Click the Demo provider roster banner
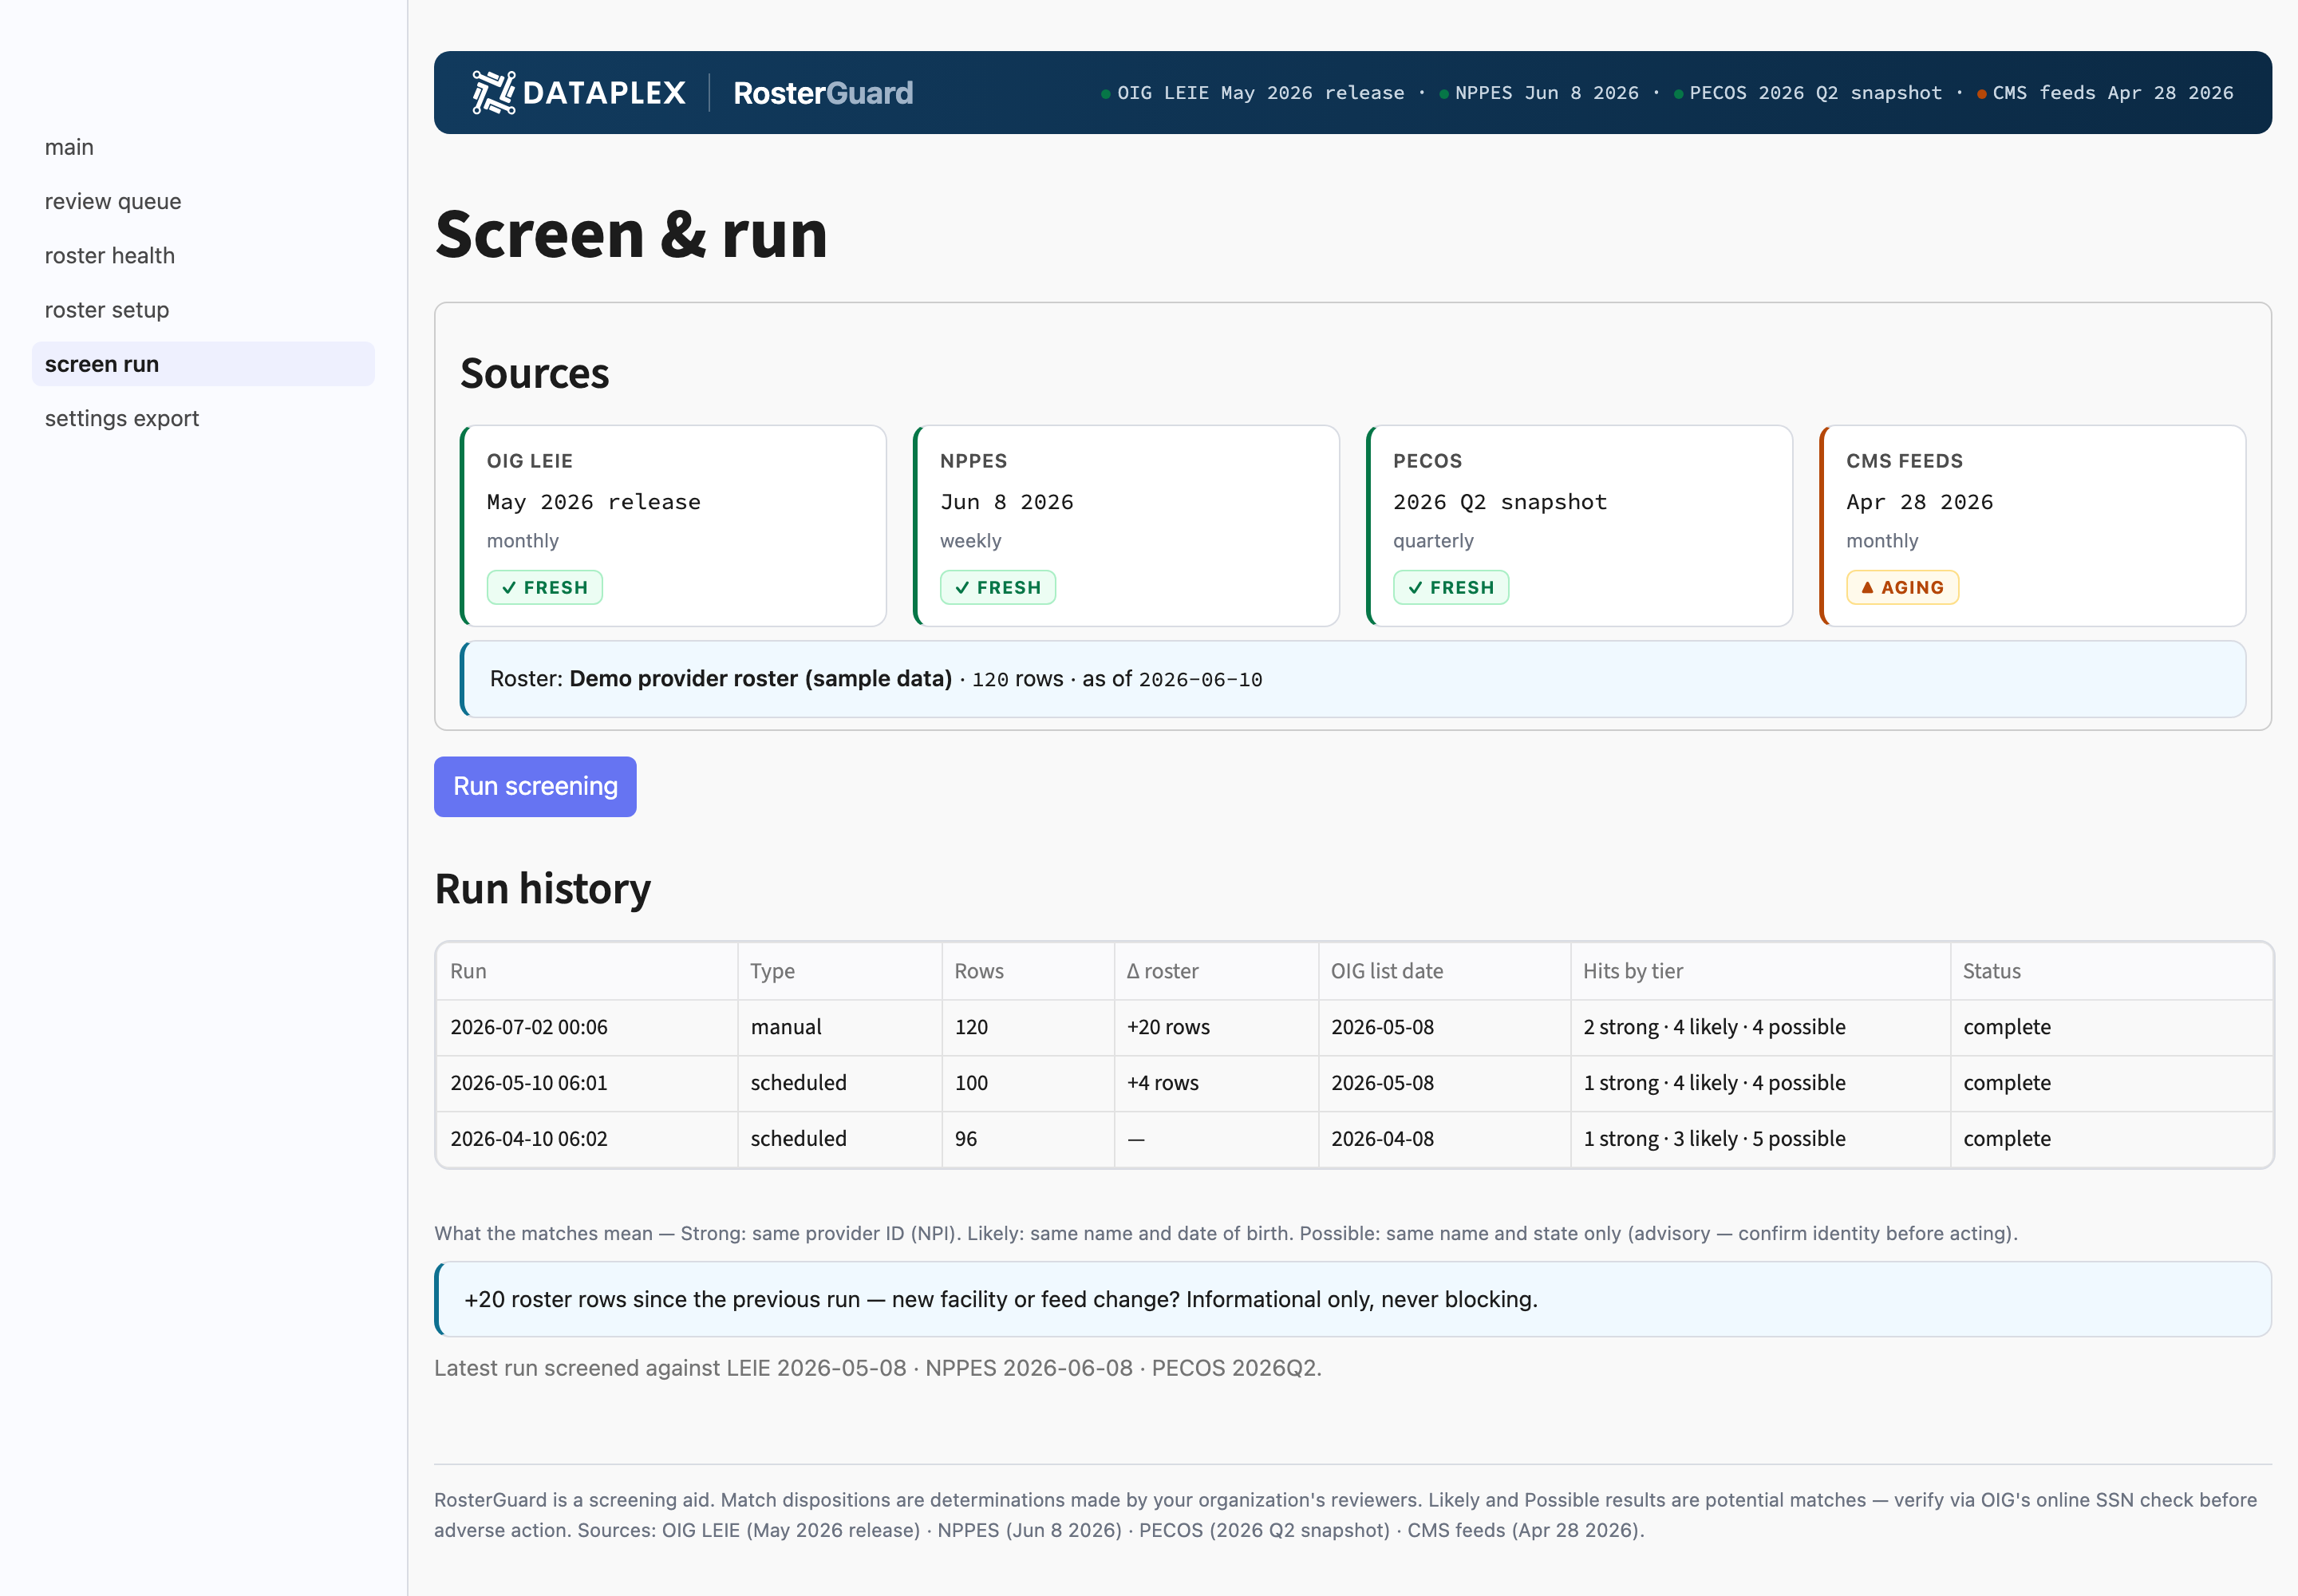2298x1596 pixels. 1353,679
